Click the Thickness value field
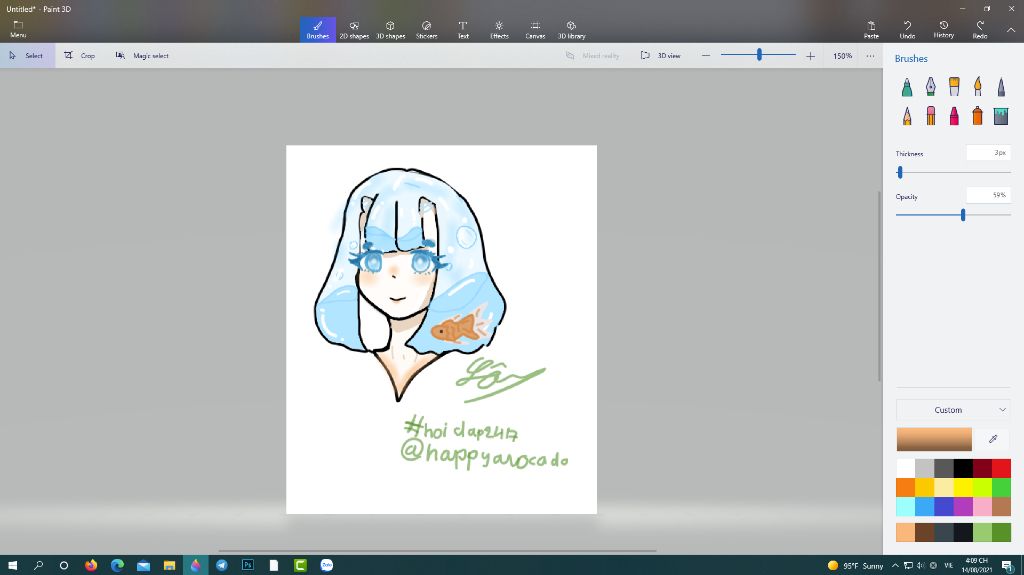Screen dimensions: 1024x575 [989, 153]
